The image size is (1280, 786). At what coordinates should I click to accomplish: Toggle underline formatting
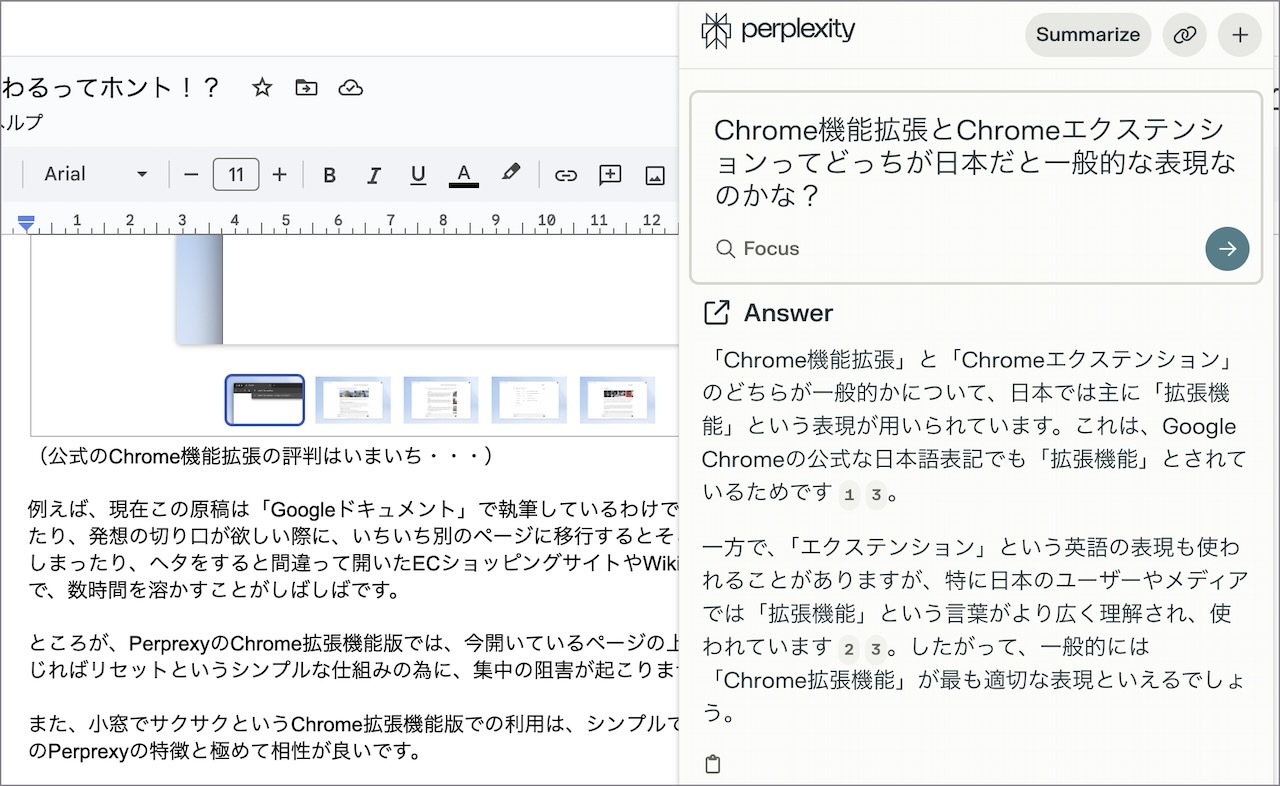click(418, 176)
